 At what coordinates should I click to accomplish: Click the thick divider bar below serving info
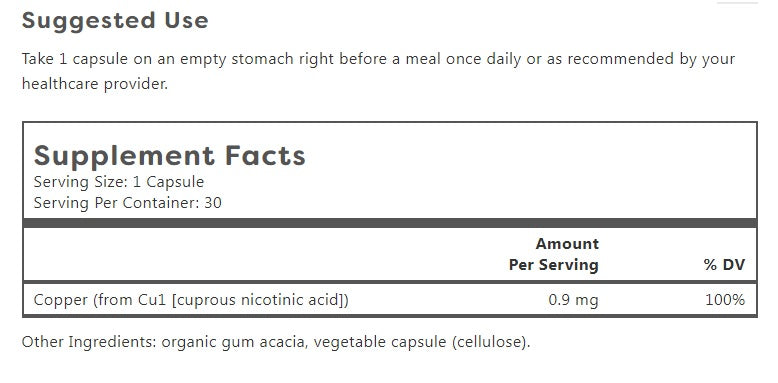(x=389, y=223)
